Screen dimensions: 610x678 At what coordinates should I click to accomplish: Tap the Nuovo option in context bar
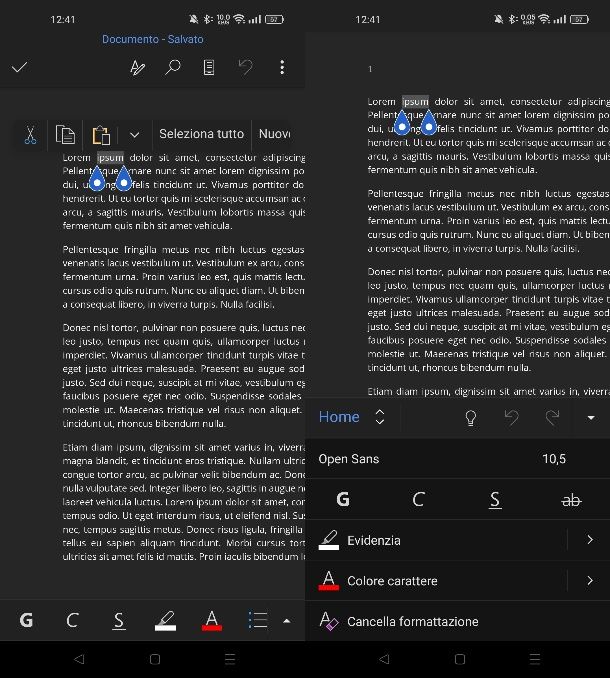click(x=275, y=134)
